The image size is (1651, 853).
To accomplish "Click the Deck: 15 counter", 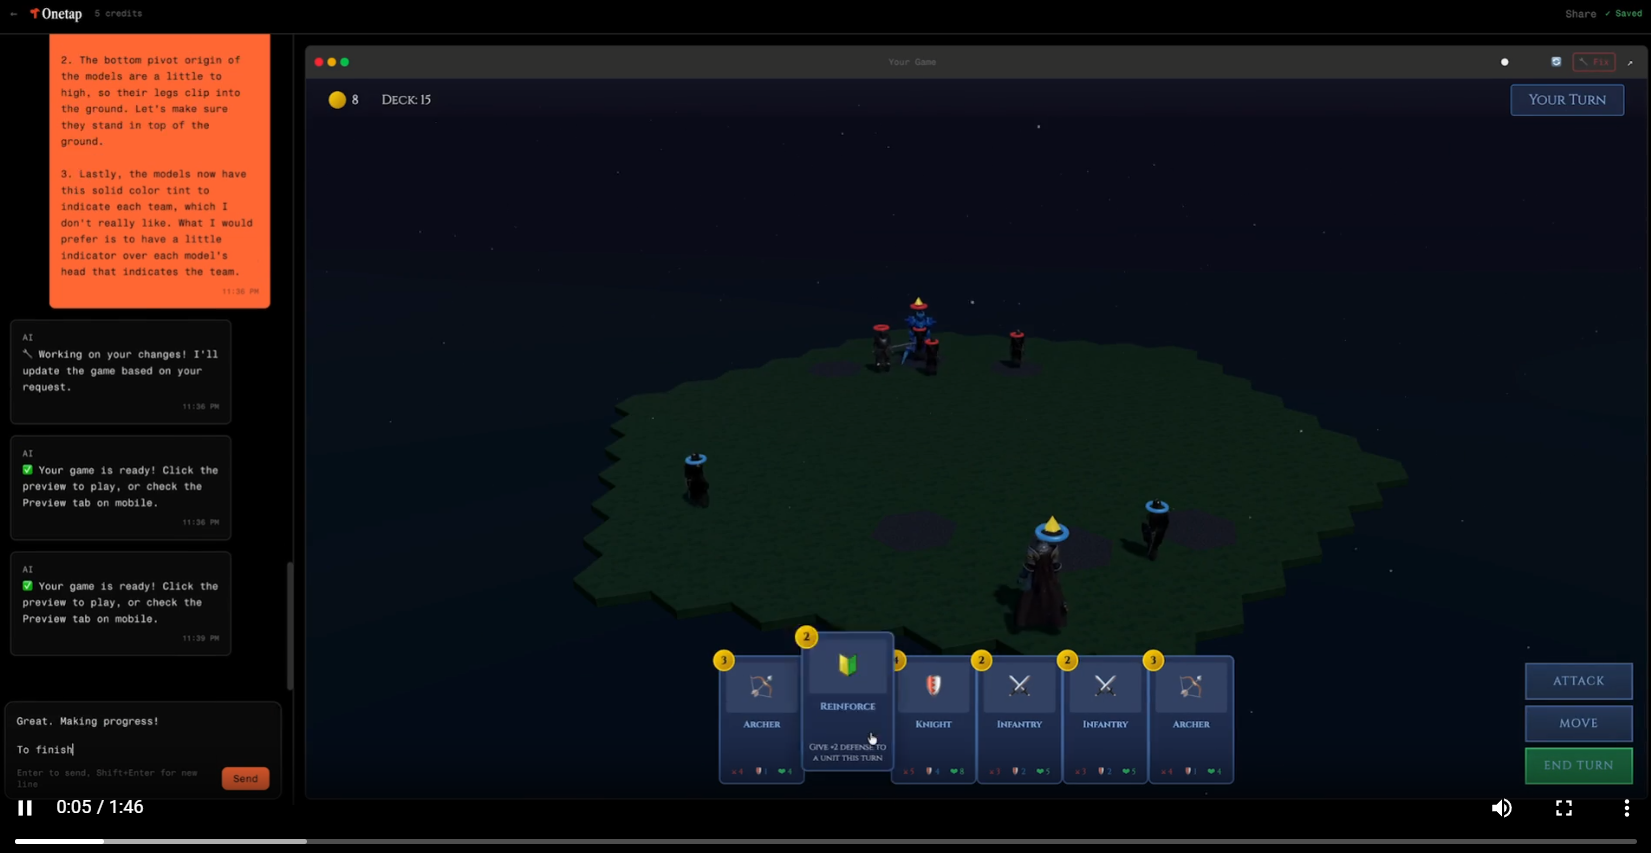I will 406,100.
